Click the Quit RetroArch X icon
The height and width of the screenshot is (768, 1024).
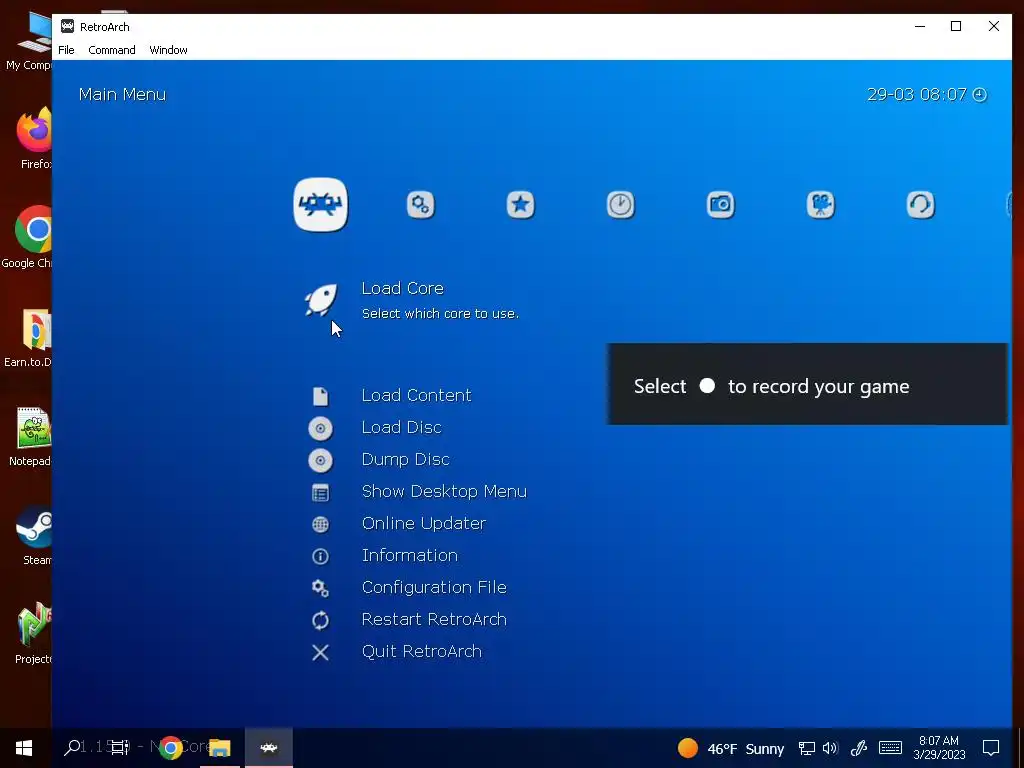point(320,652)
